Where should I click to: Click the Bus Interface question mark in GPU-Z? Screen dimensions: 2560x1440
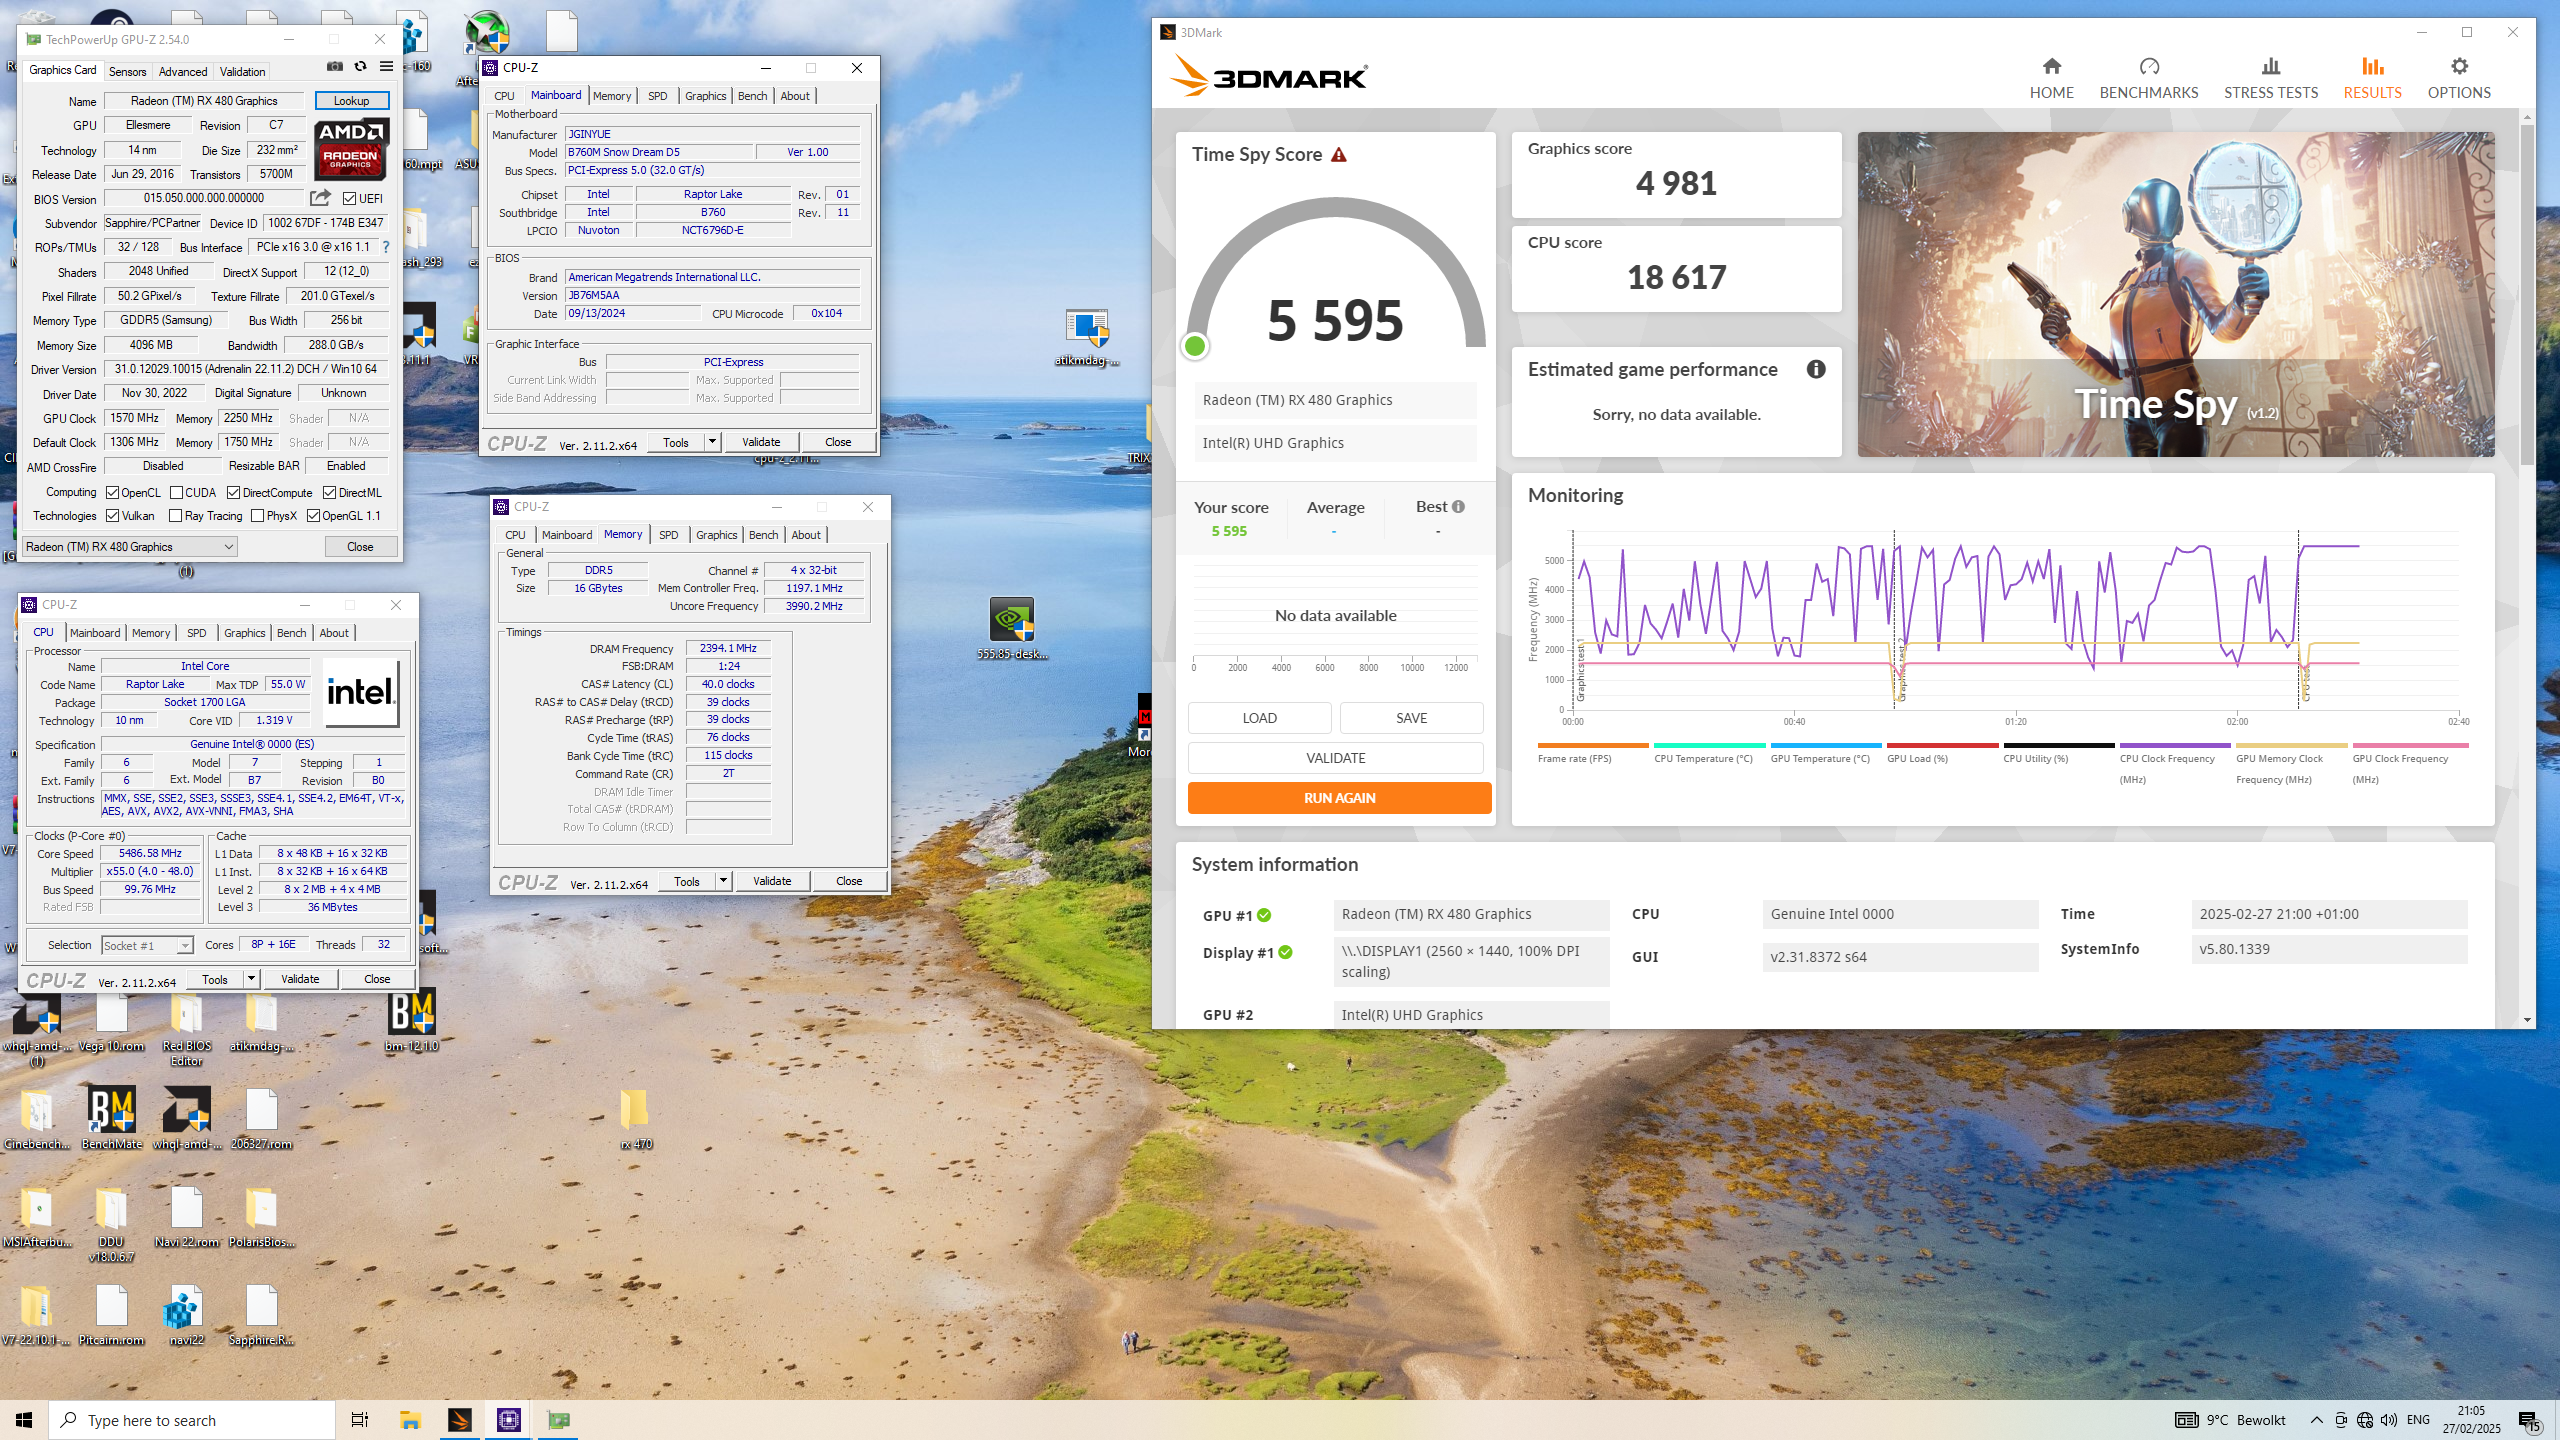pyautogui.click(x=386, y=247)
